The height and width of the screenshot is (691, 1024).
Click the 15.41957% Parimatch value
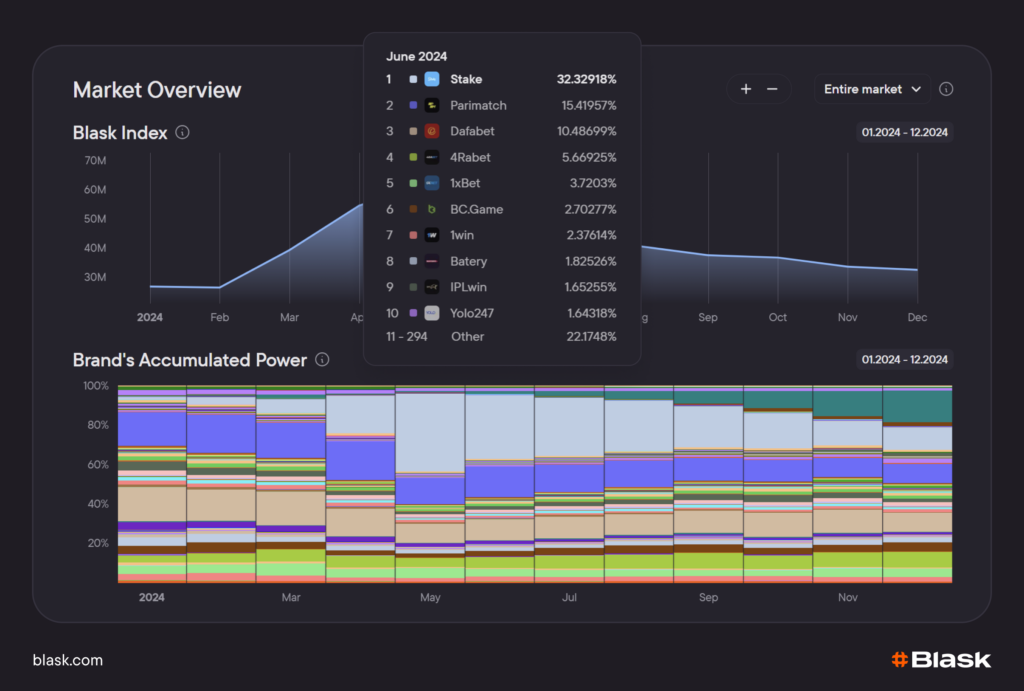coord(589,105)
